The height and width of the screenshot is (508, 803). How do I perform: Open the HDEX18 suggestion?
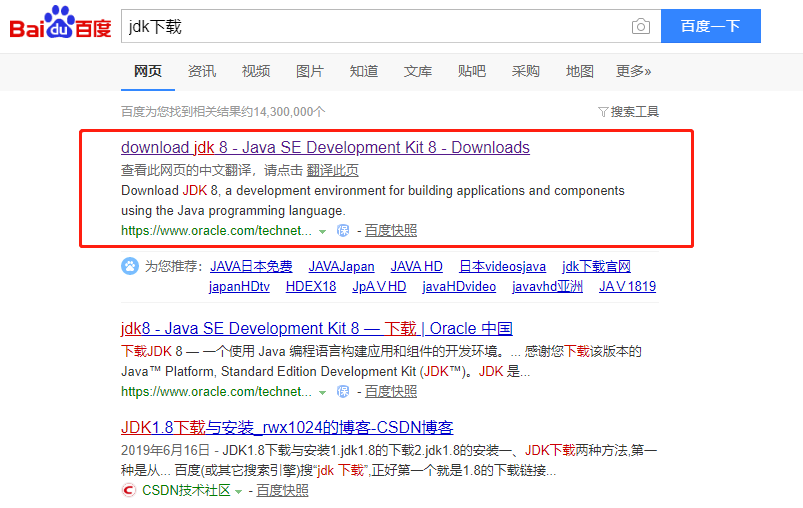pos(311,286)
